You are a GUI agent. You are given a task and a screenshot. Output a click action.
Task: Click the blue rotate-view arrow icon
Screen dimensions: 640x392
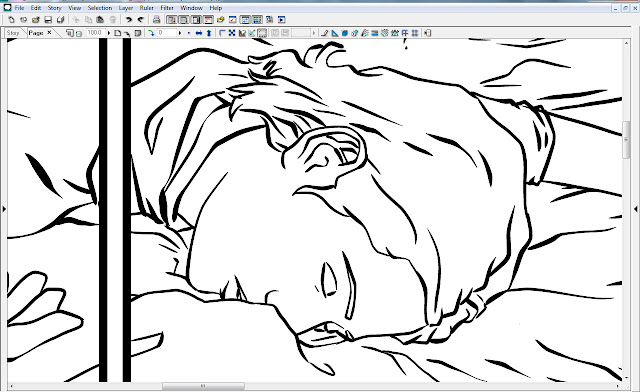pos(151,33)
